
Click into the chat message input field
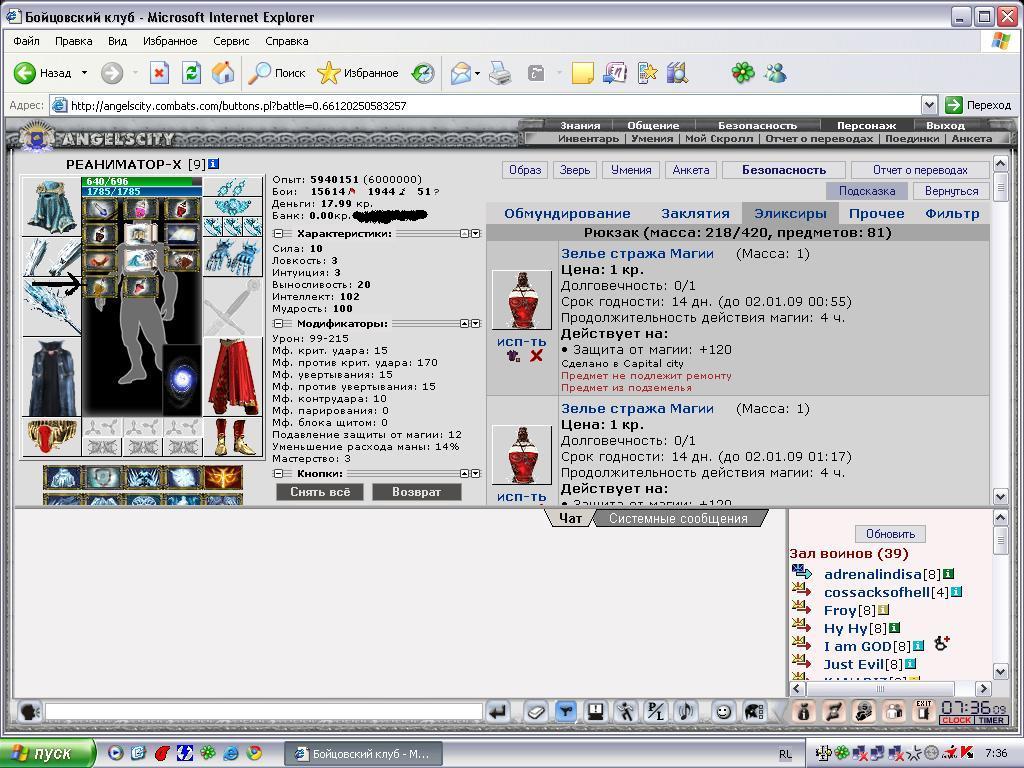(x=264, y=712)
